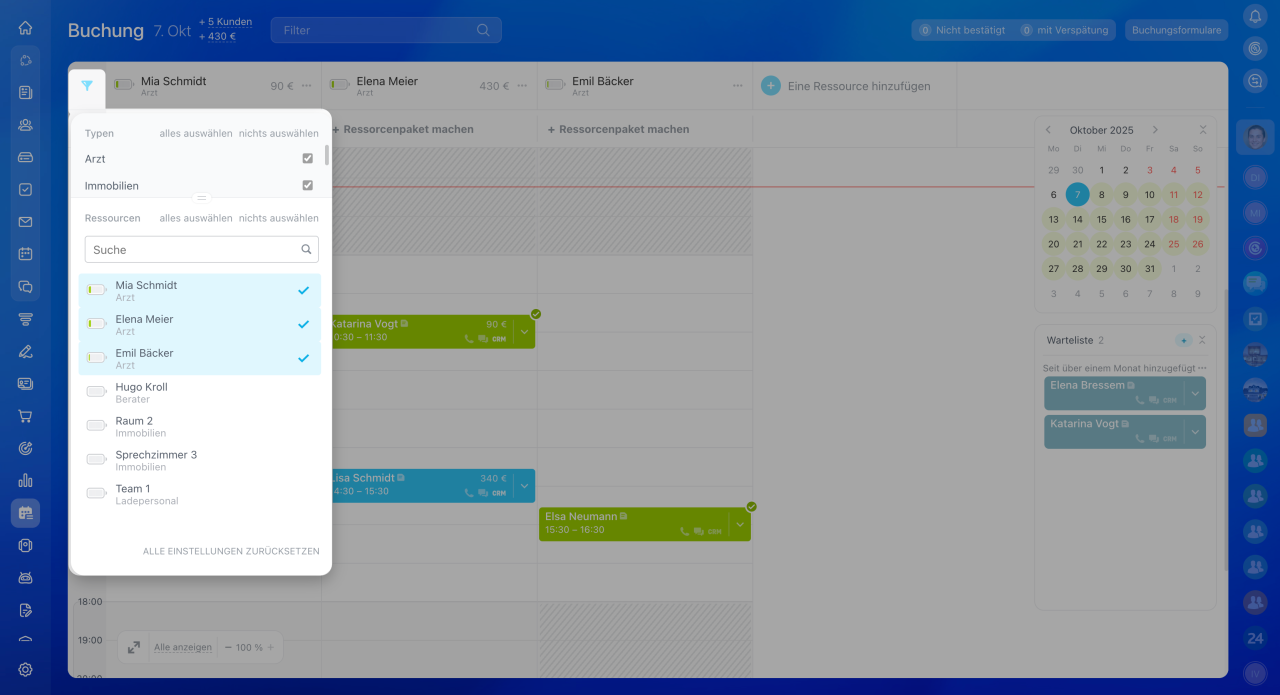Expand Elena Bressem waitlist dropdown arrow
Screen dimensions: 1280x695
[x=1195, y=393]
